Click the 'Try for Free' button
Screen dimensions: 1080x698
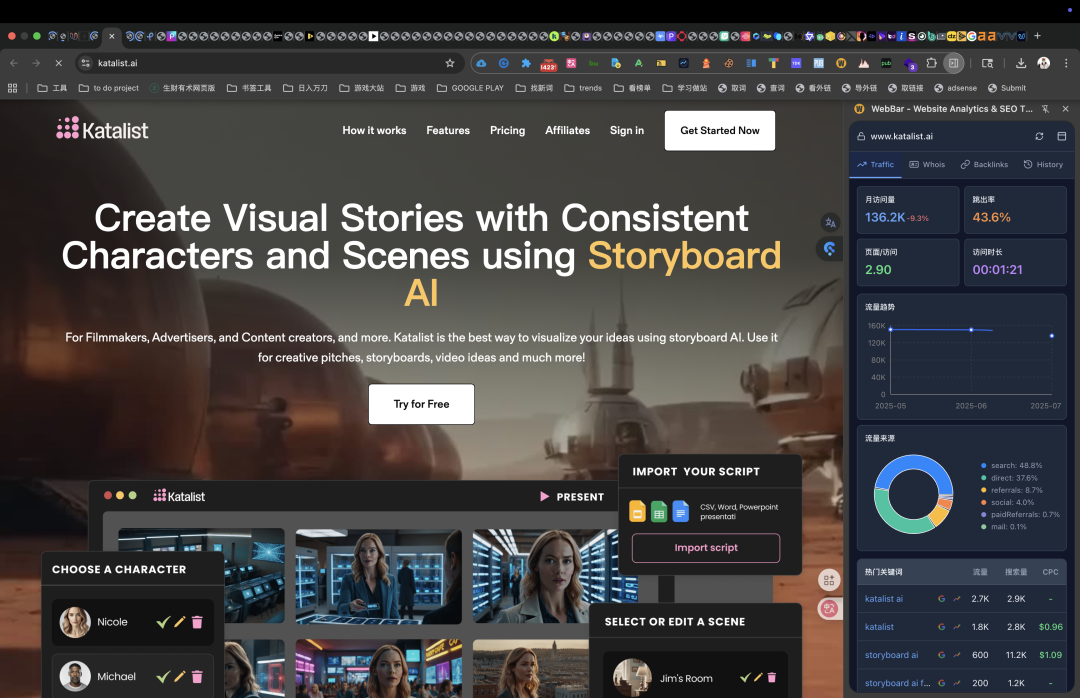coord(422,404)
